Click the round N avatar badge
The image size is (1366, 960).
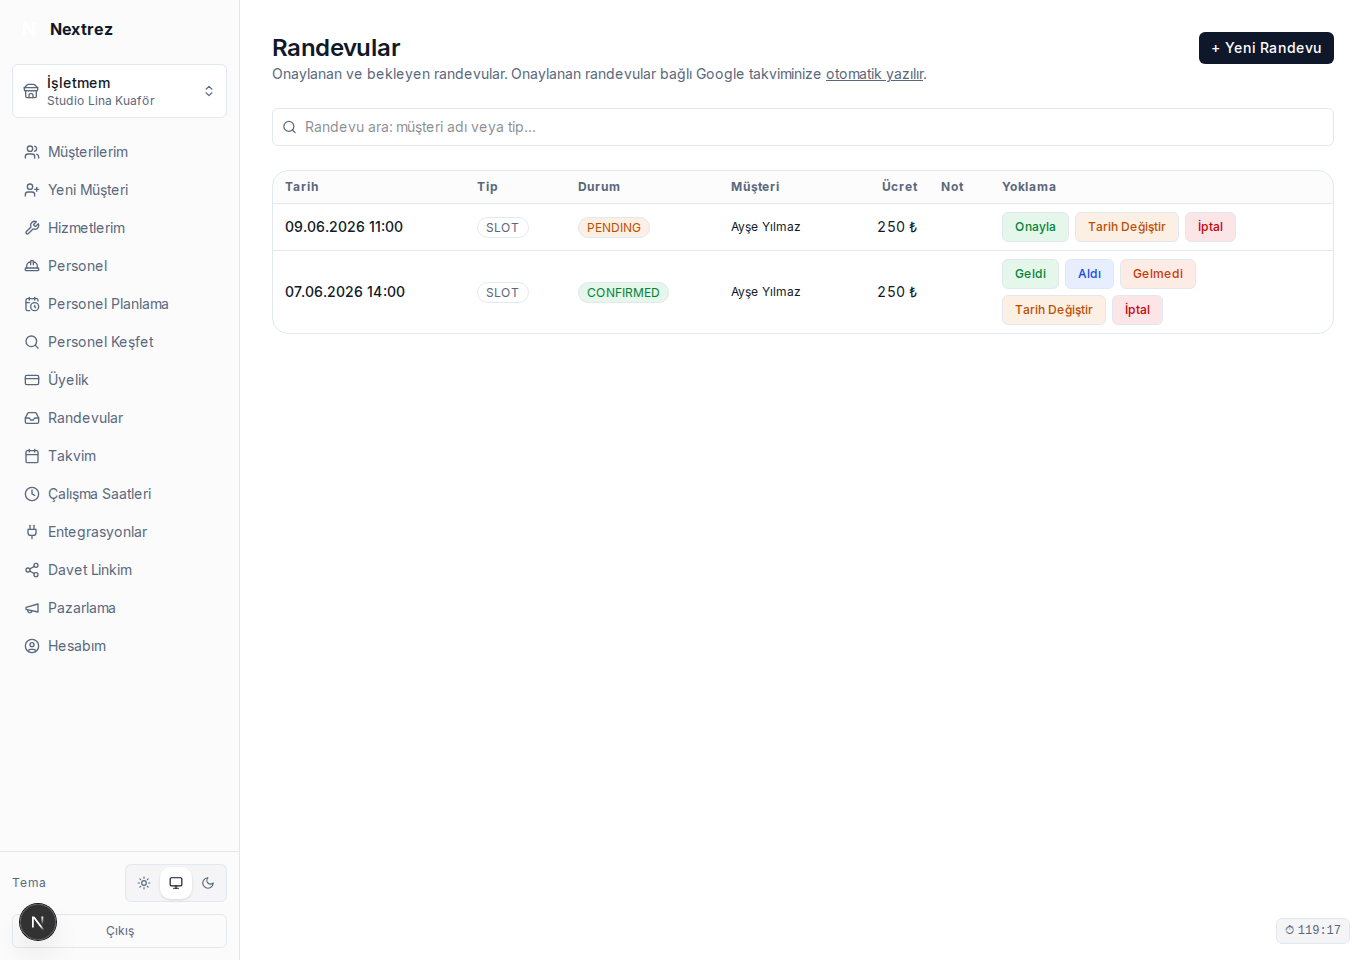coord(38,922)
